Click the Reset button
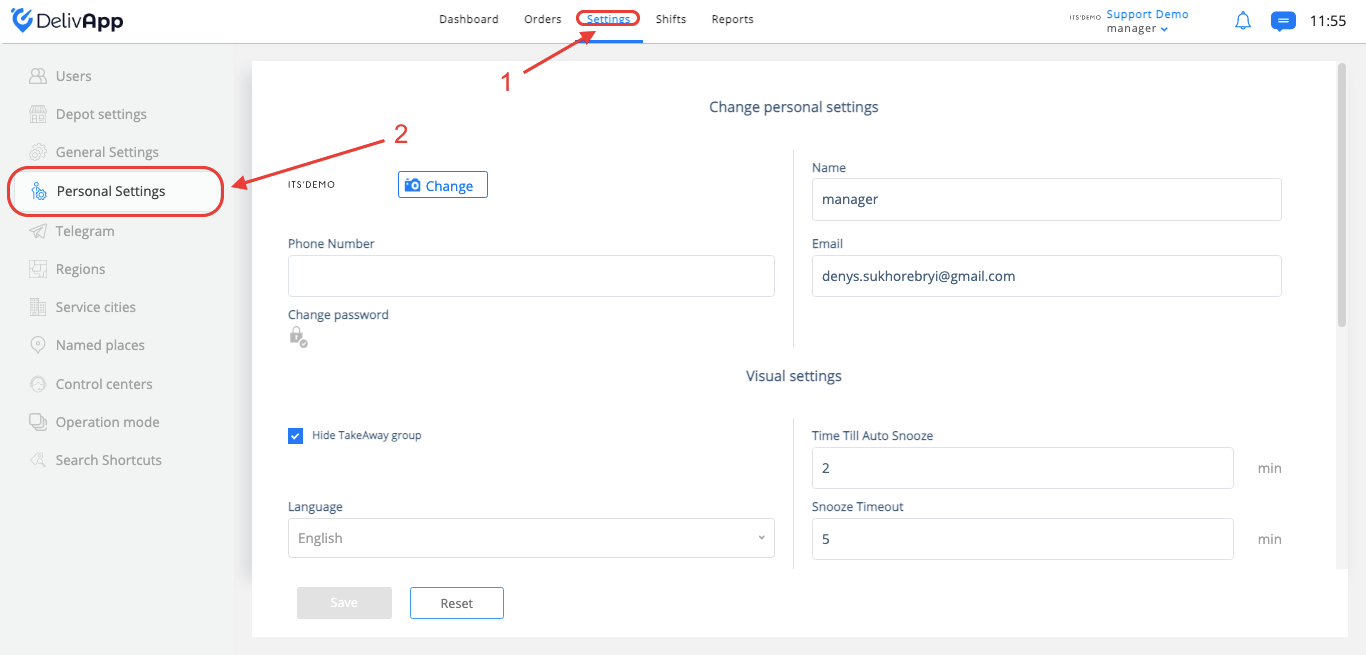This screenshot has width=1366, height=655. pyautogui.click(x=457, y=603)
